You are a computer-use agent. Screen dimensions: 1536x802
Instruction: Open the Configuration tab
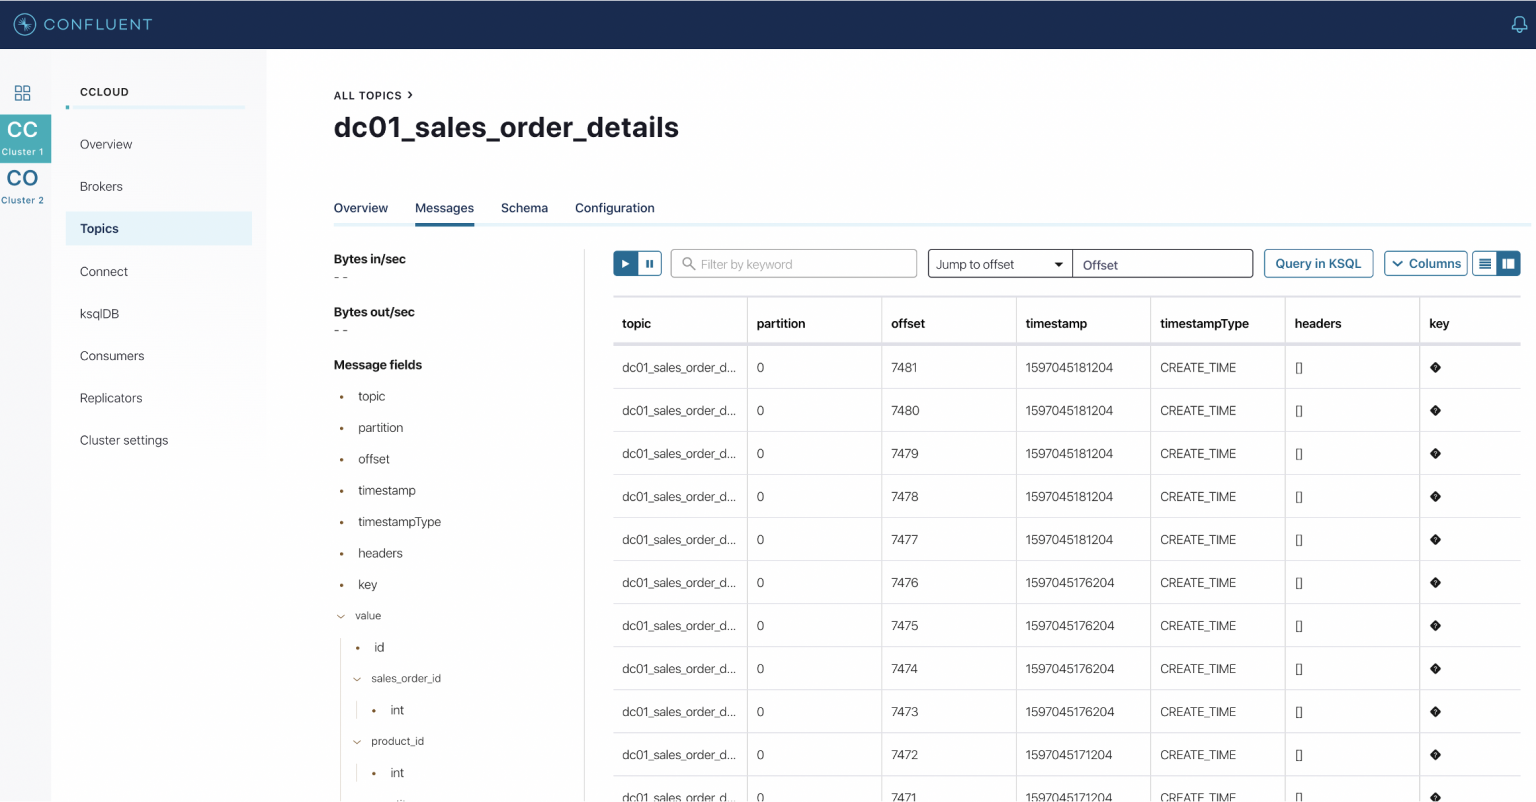(x=614, y=208)
